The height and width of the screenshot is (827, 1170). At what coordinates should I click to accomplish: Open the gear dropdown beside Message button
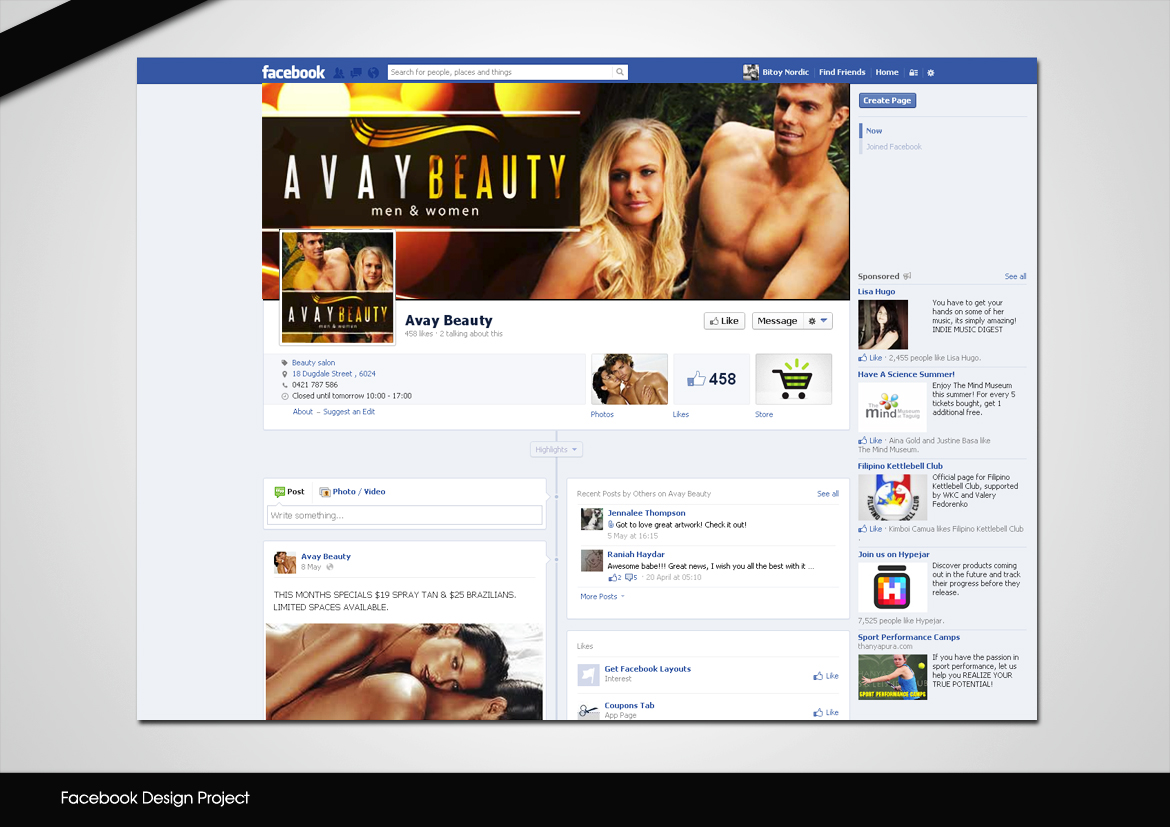(818, 320)
